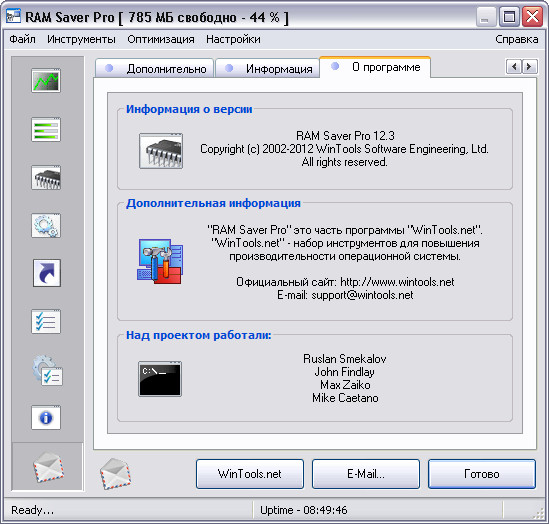Click the RAM Saver Pro title bar icon

tap(13, 16)
